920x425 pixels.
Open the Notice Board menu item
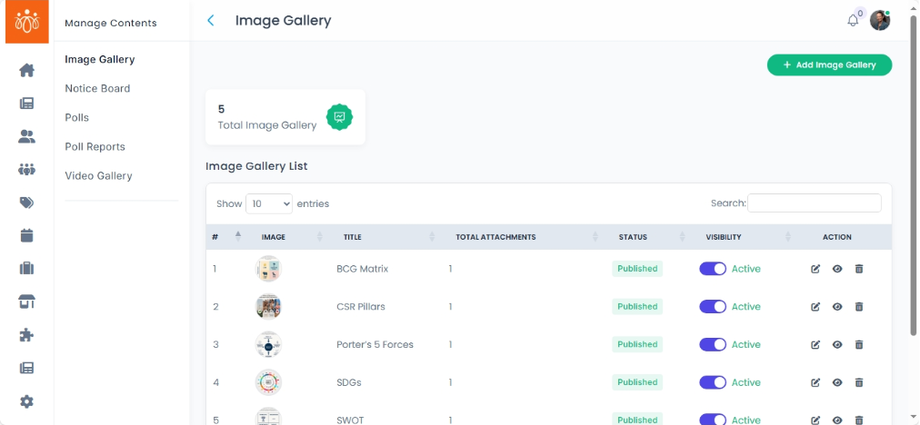[97, 88]
